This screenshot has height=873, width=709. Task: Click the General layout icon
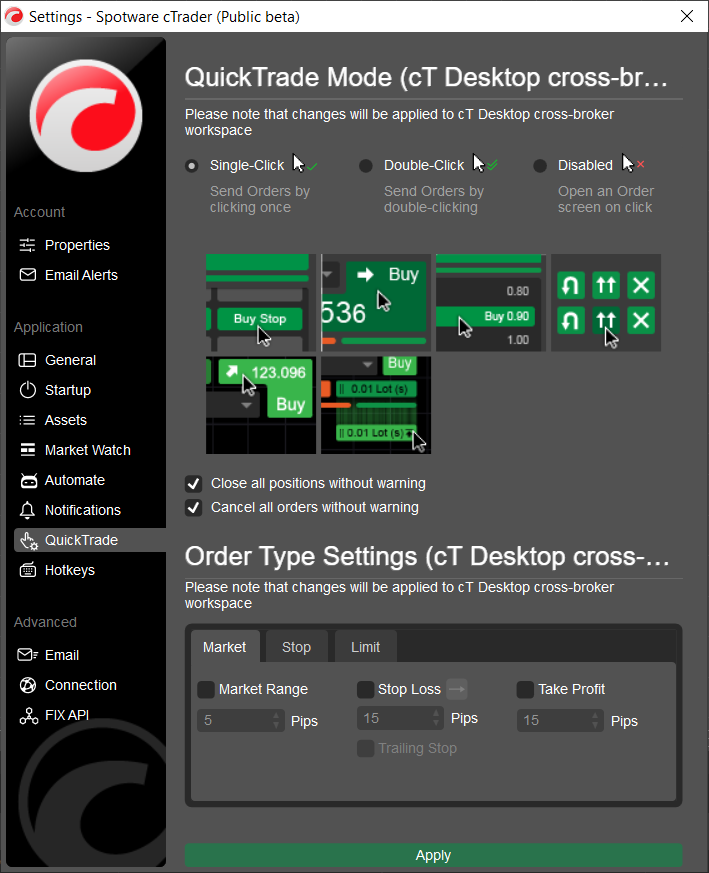27,360
